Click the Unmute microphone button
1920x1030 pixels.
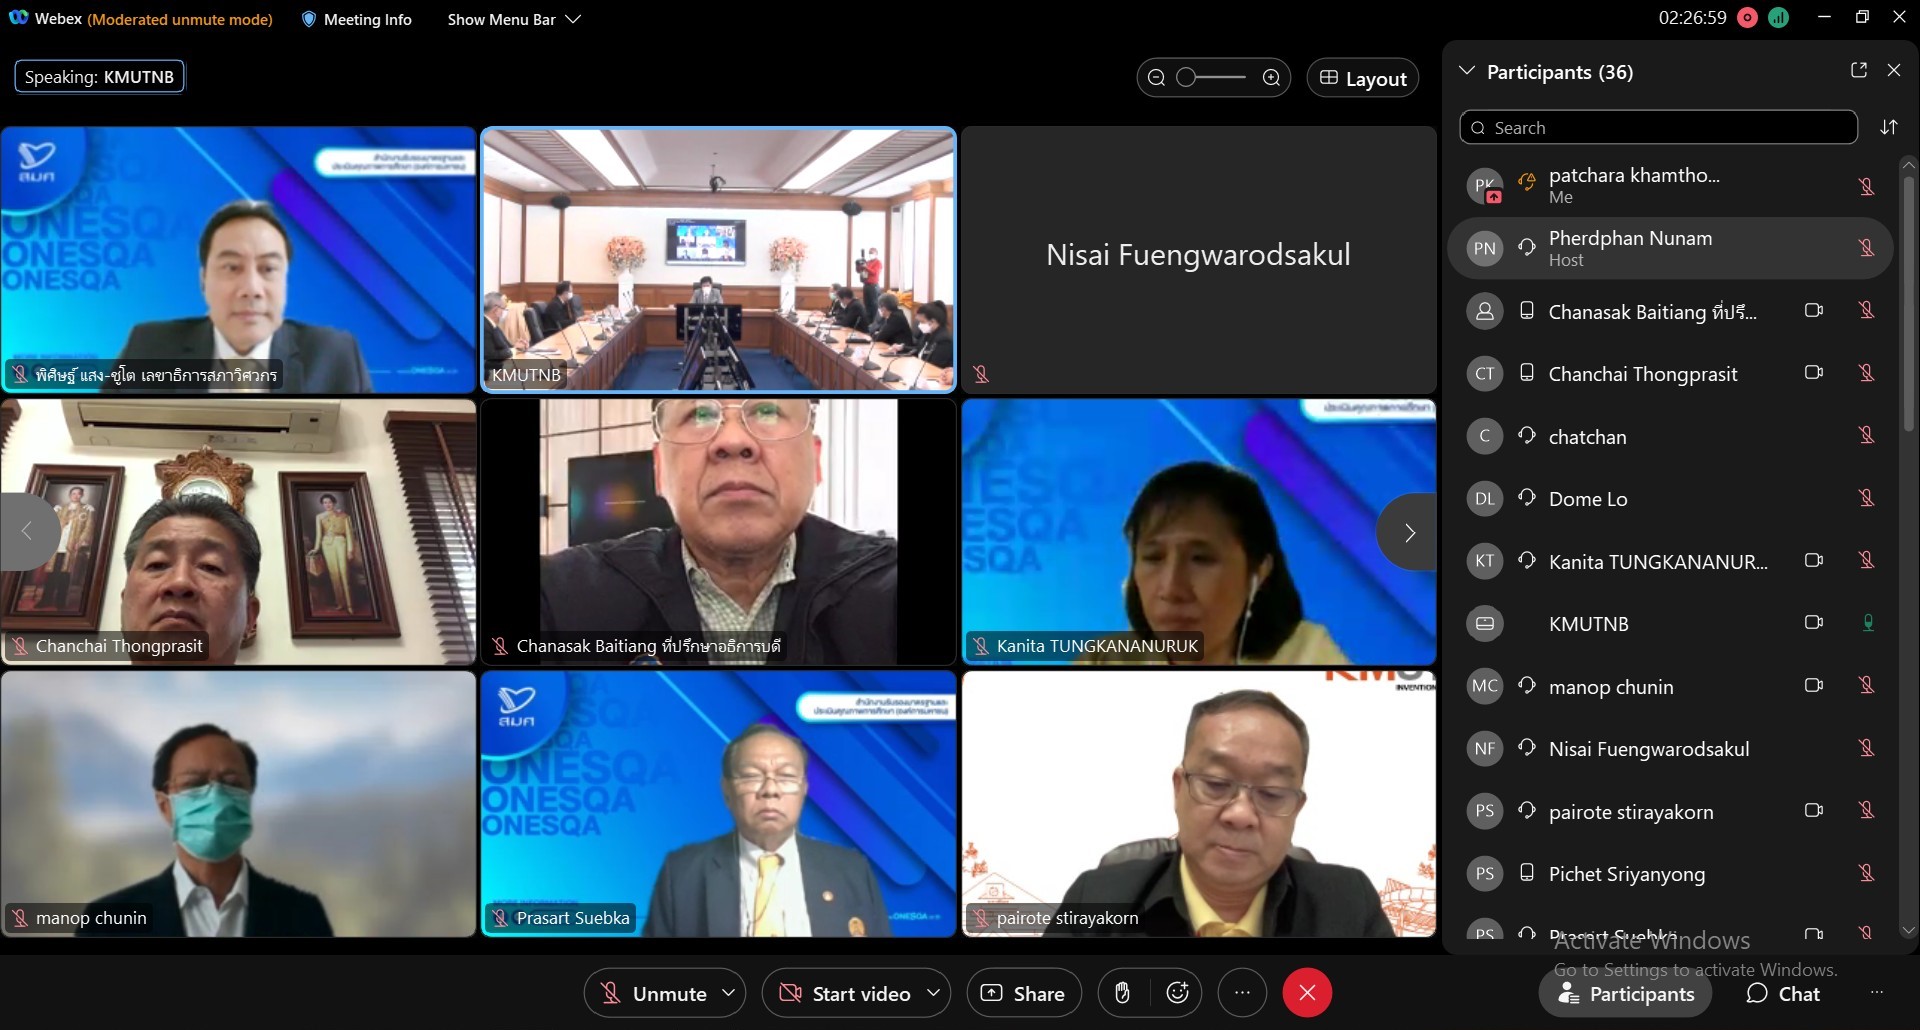click(x=653, y=993)
